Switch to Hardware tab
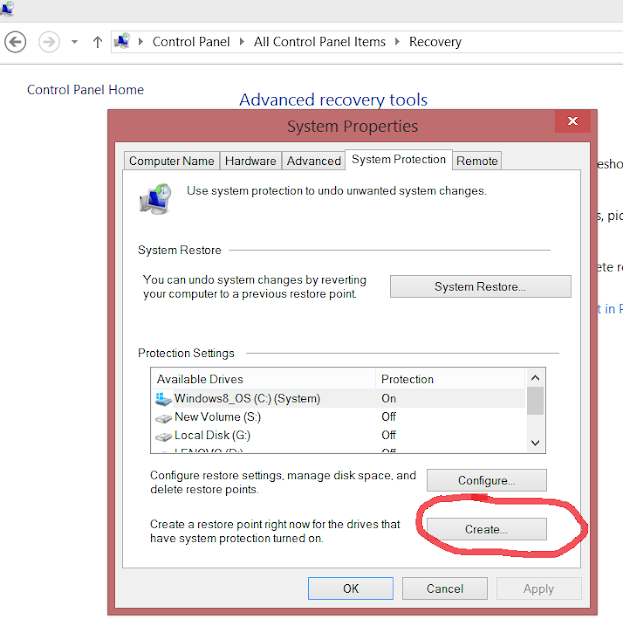This screenshot has width=623, height=640. pyautogui.click(x=251, y=161)
